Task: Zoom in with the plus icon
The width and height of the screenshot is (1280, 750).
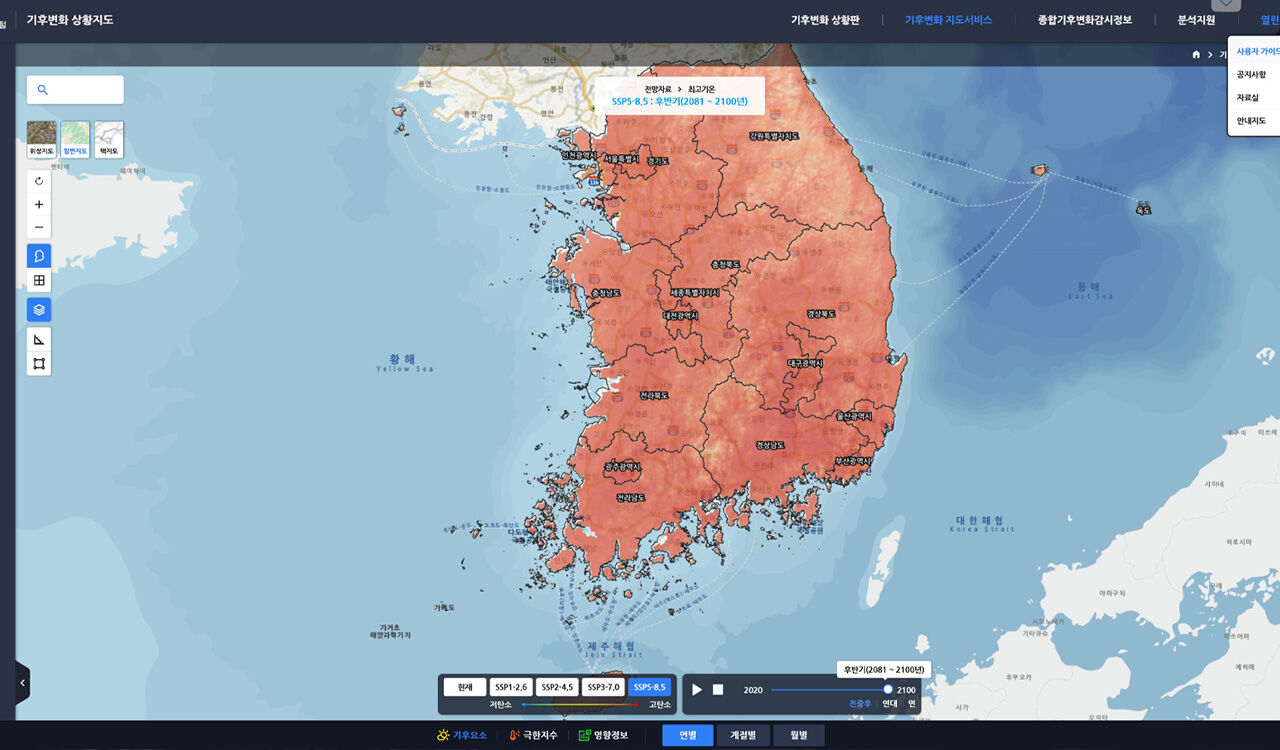Action: pyautogui.click(x=39, y=204)
